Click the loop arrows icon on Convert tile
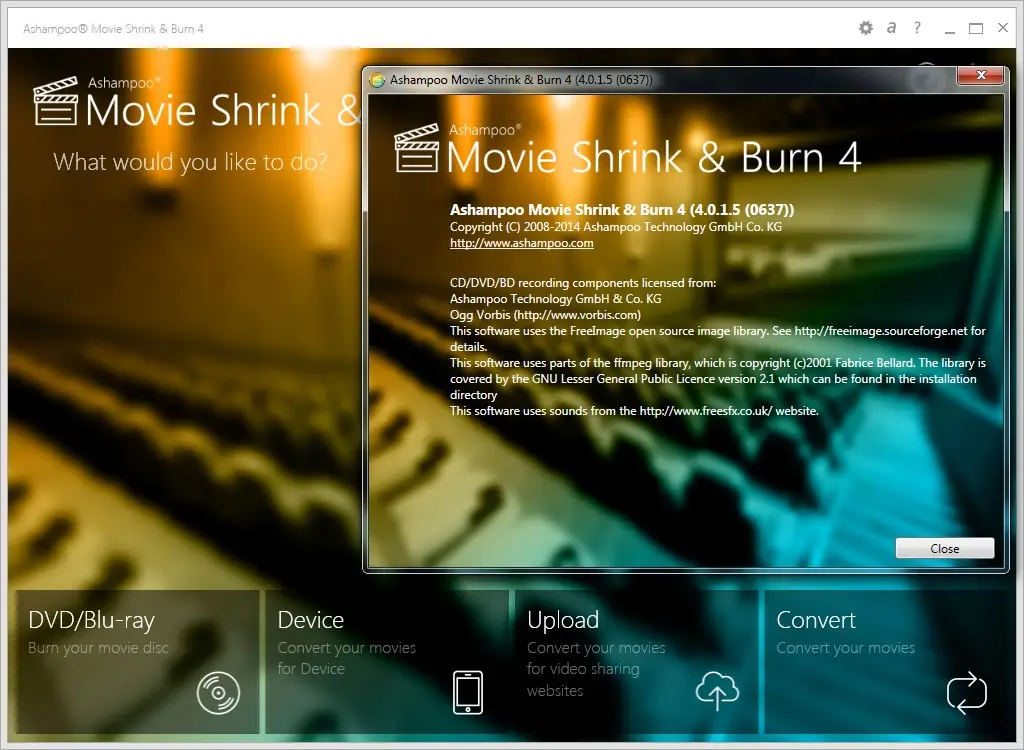Image resolution: width=1024 pixels, height=750 pixels. (x=967, y=693)
